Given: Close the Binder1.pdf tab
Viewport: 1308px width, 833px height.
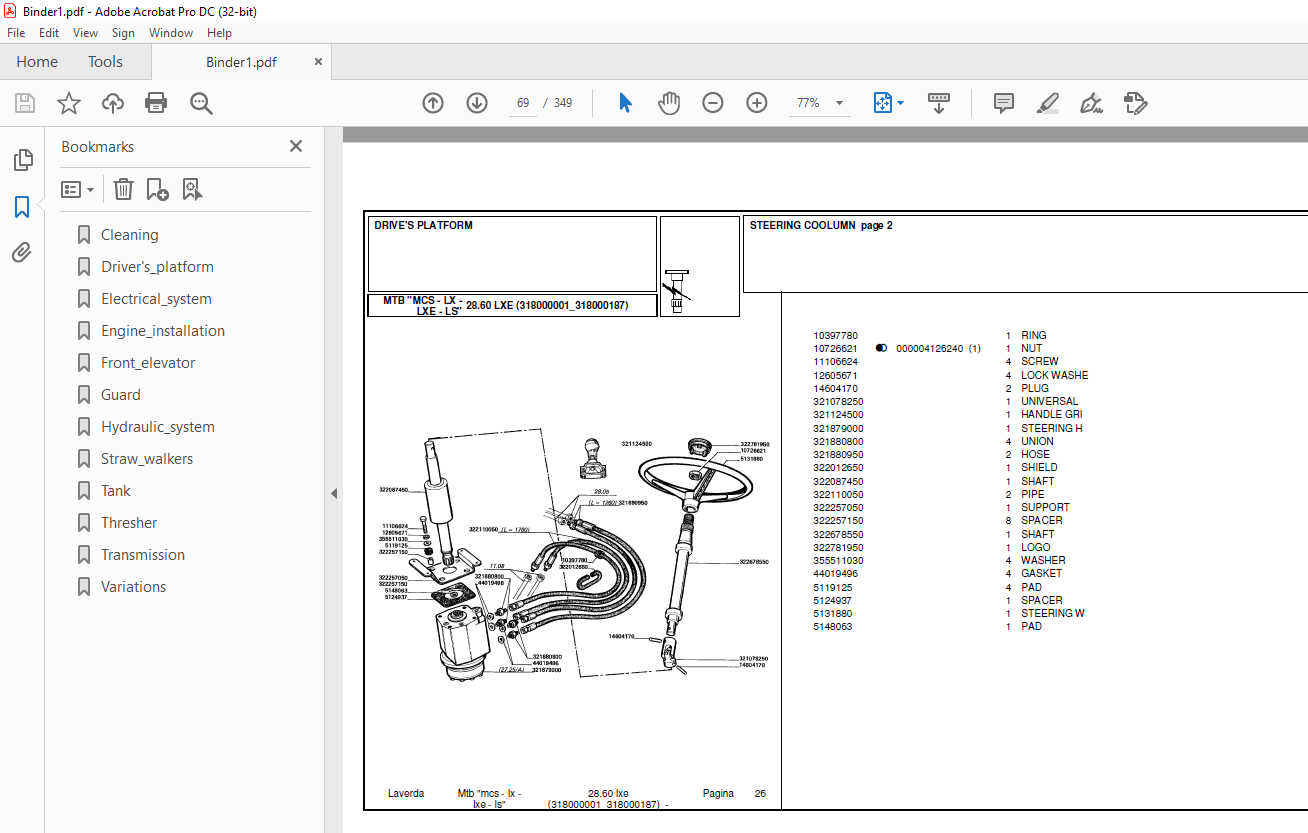Looking at the screenshot, I should point(319,62).
